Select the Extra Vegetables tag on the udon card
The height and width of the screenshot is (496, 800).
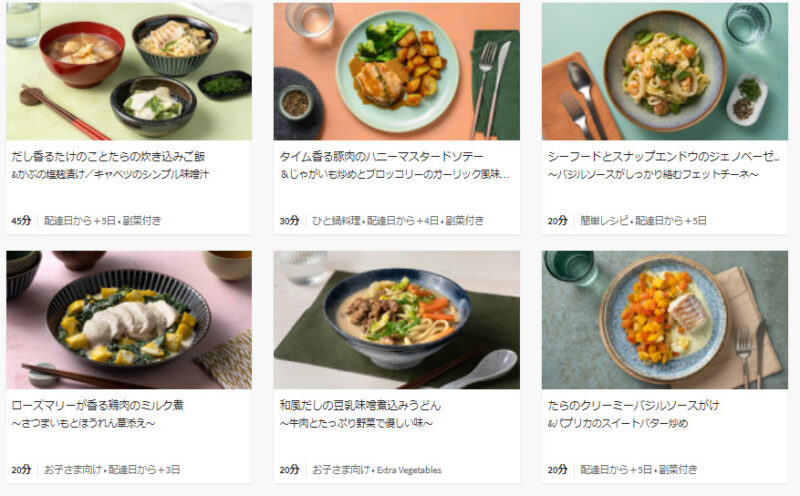(409, 470)
